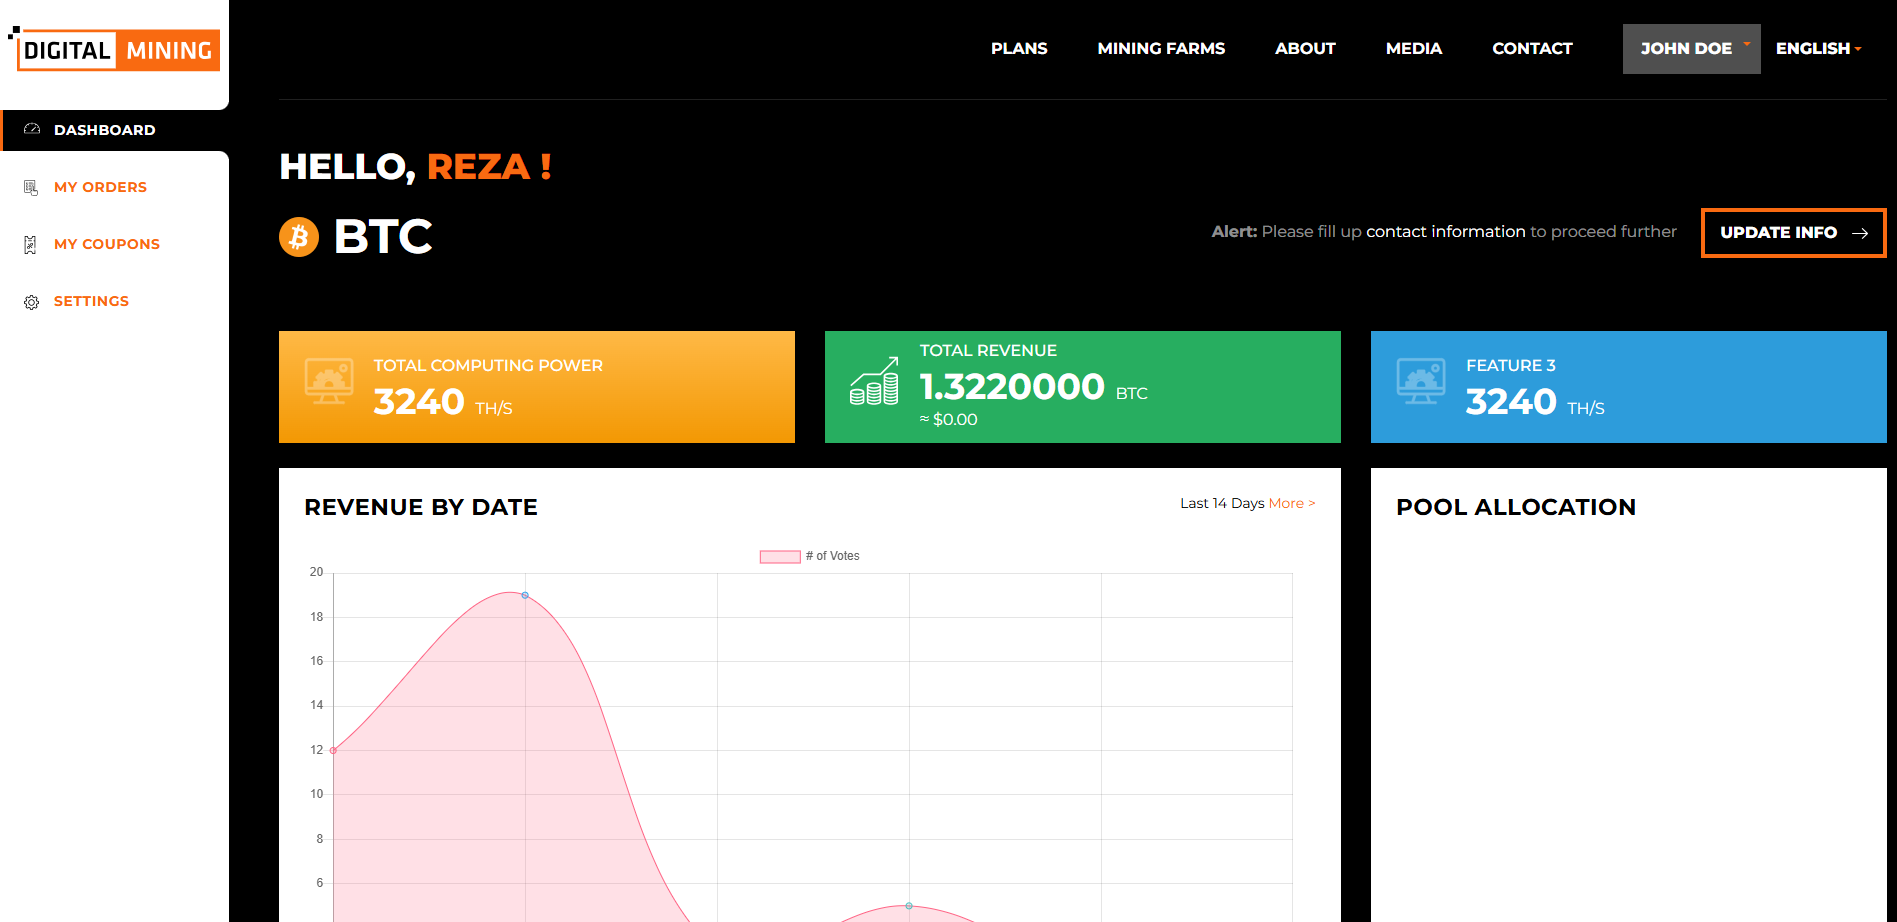Open the English language dropdown
The image size is (1897, 922).
pyautogui.click(x=1818, y=48)
